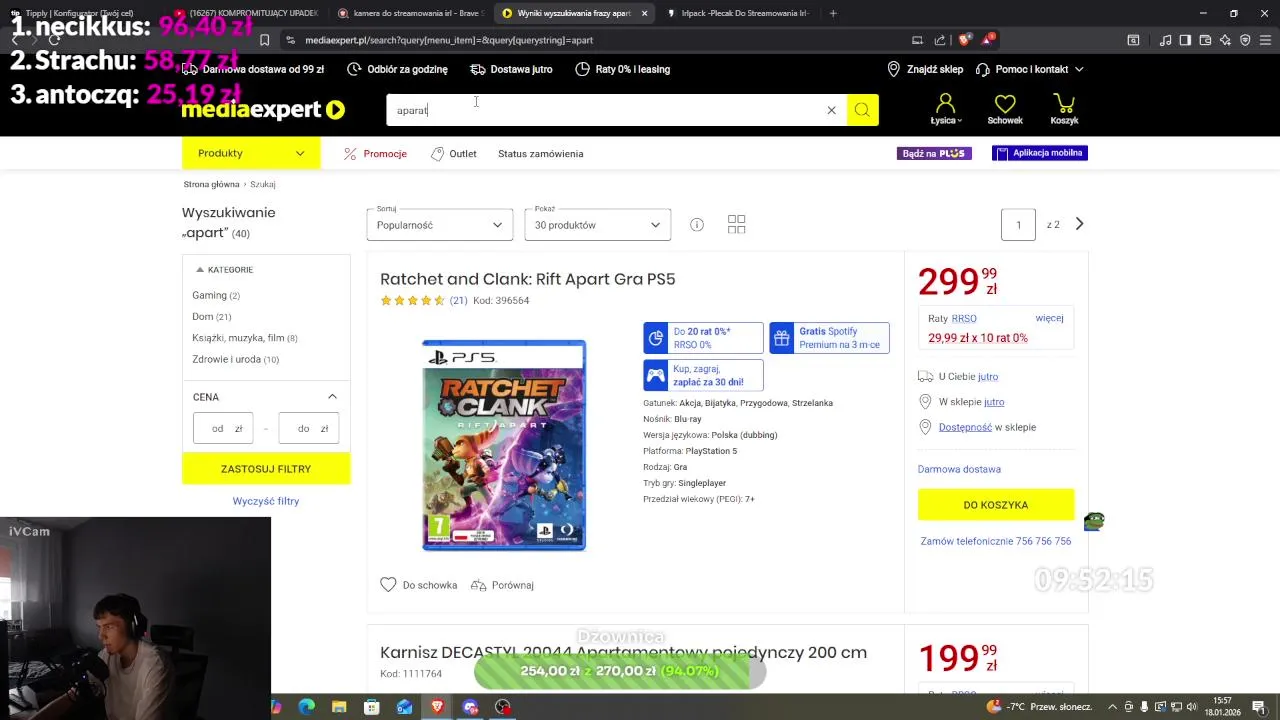Screen dimensions: 1280x720
Task: Open the Produkty dropdown menu
Action: click(251, 153)
